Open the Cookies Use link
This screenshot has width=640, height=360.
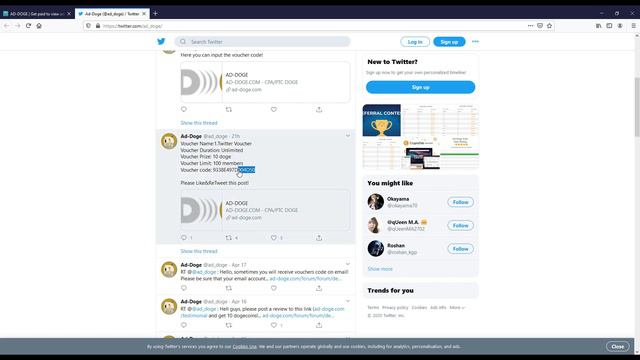click(244, 347)
